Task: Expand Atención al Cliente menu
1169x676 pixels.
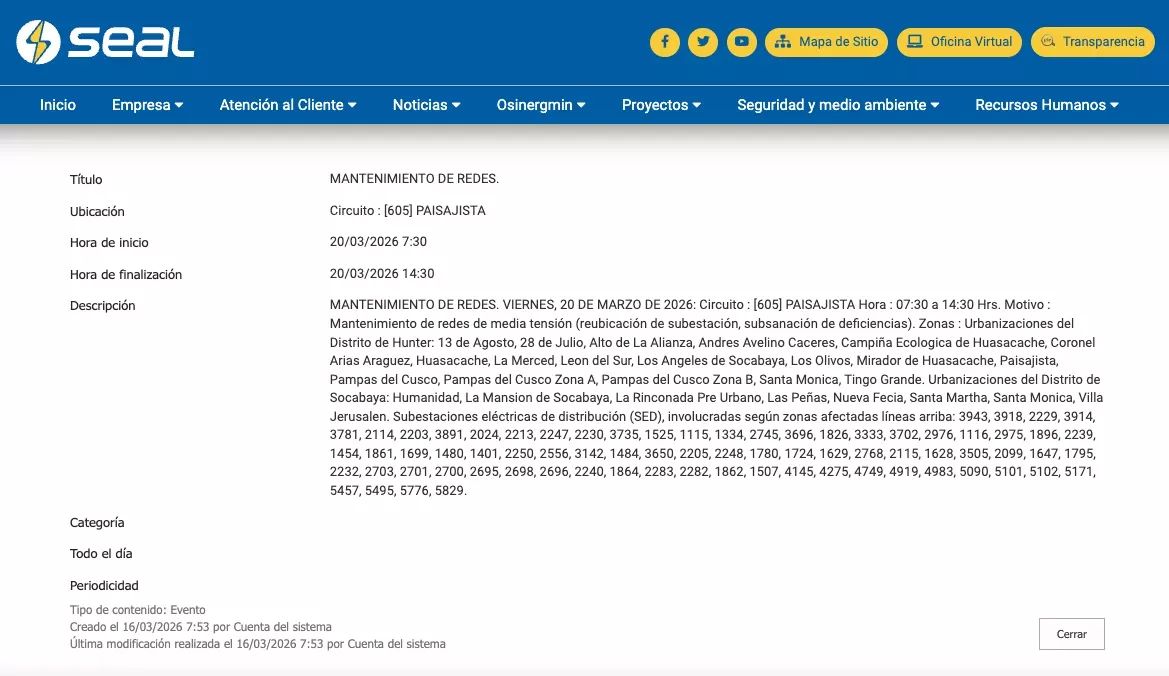Action: point(288,105)
